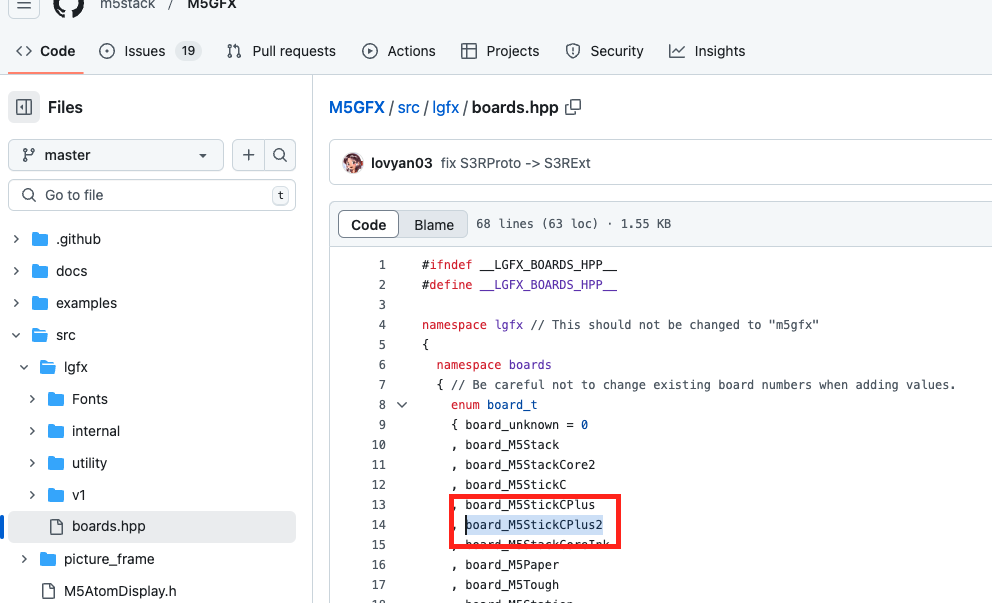
Task: Copy the file path icon
Action: (573, 108)
